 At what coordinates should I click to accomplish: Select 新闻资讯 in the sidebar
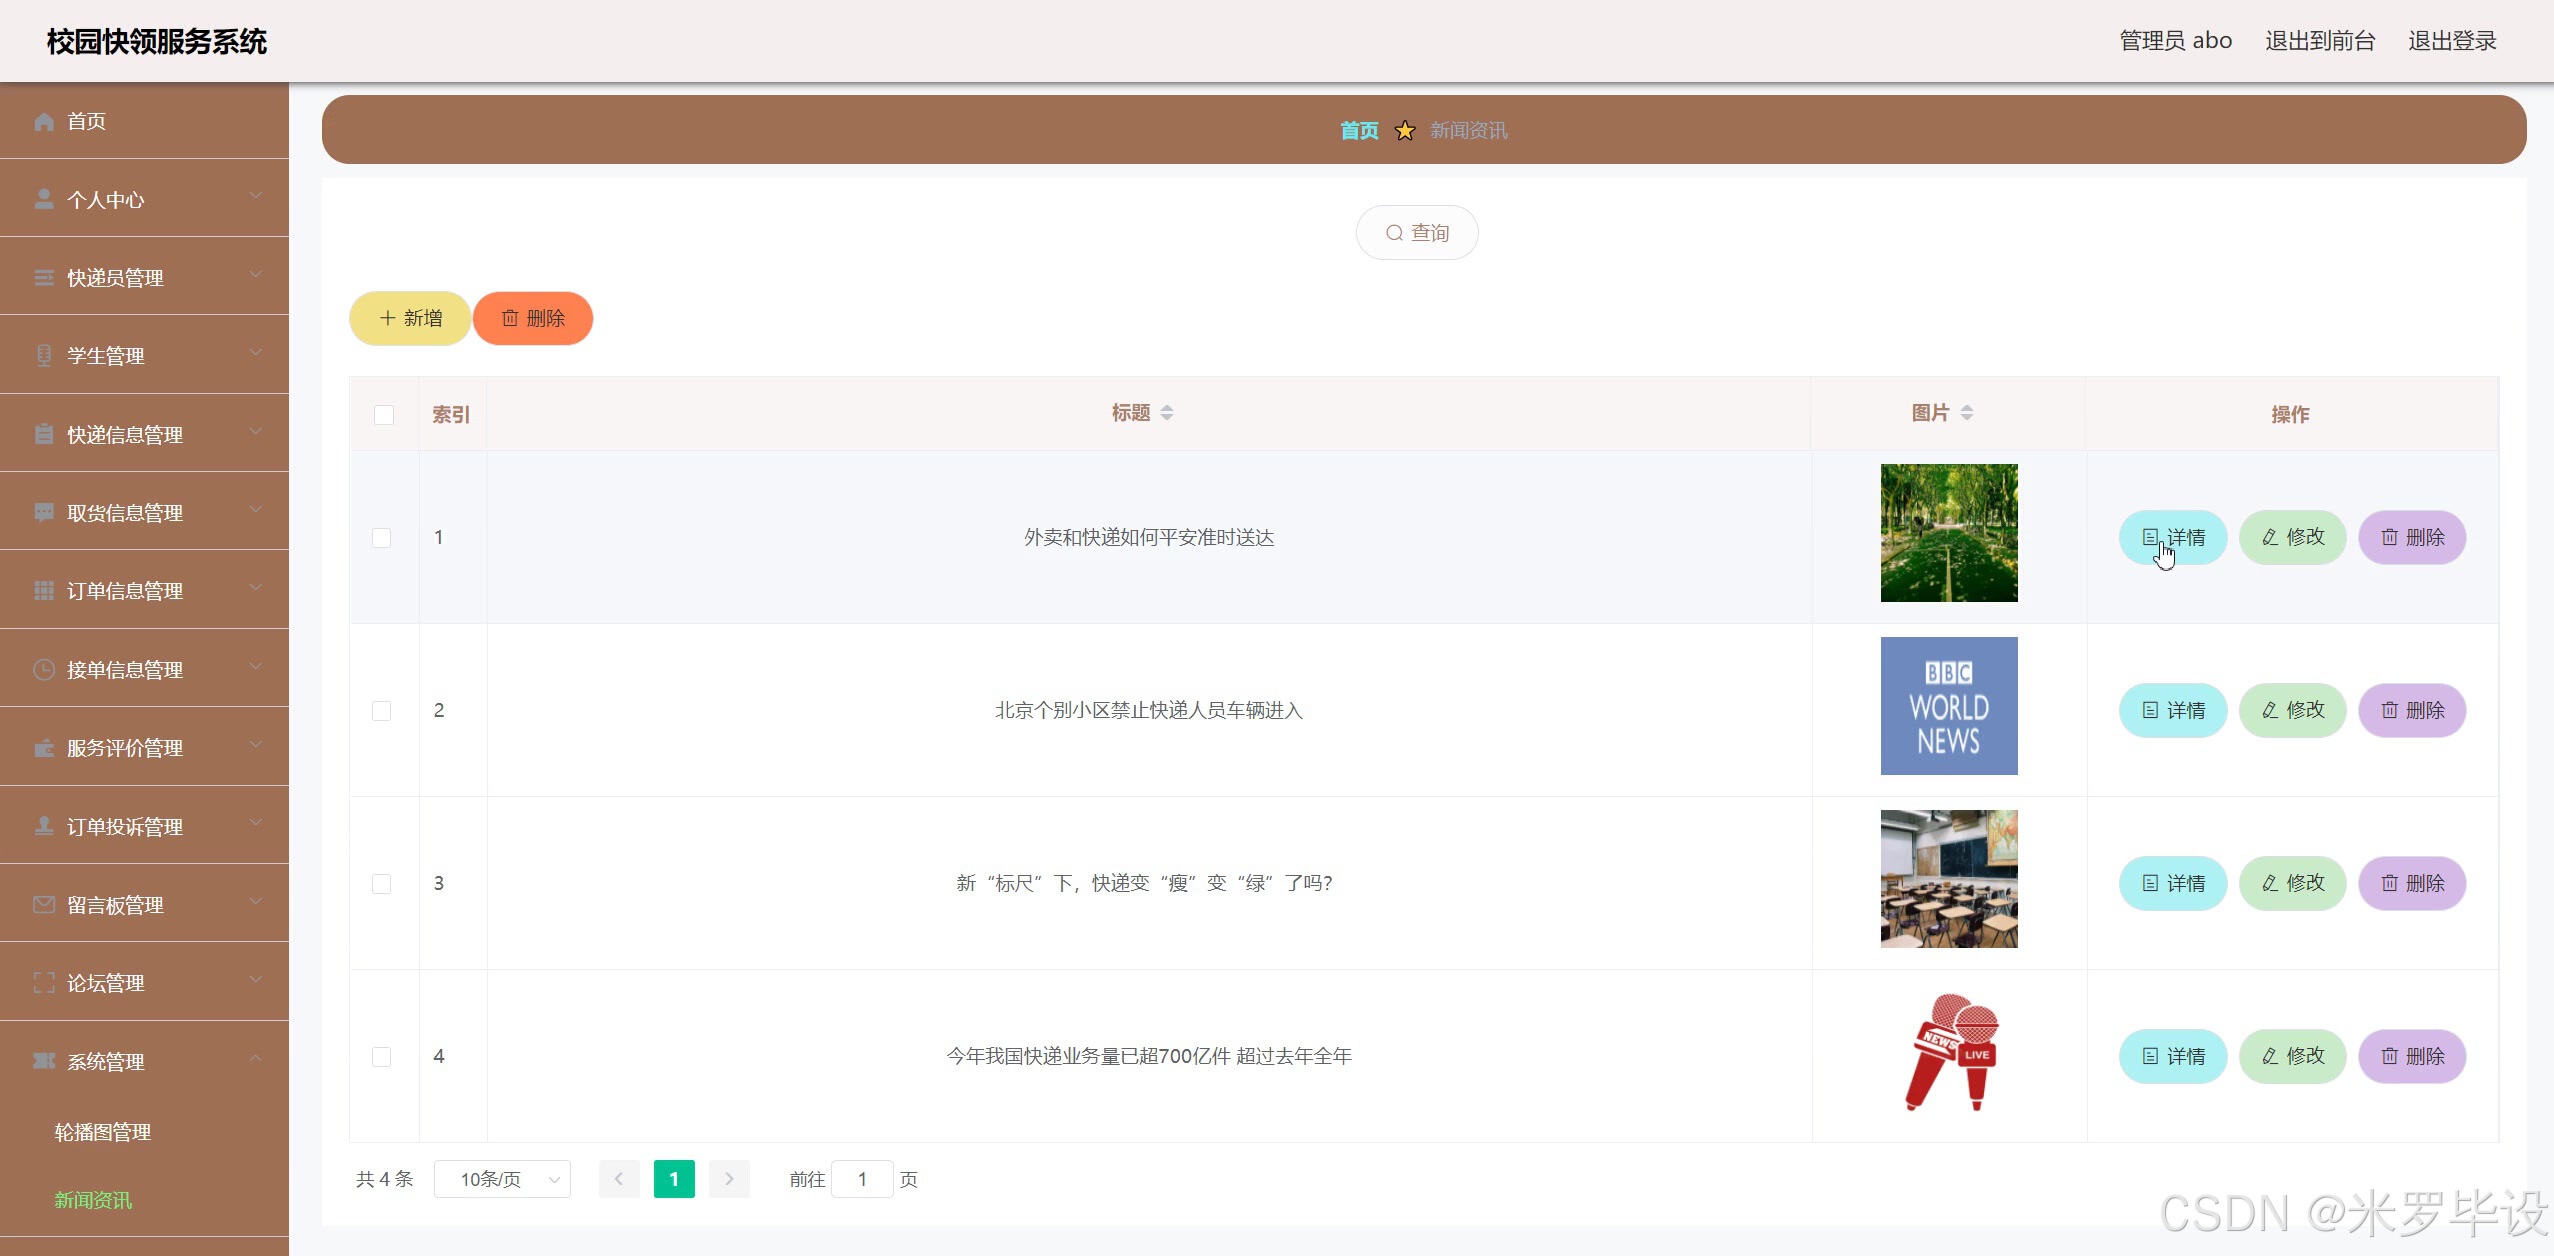(x=93, y=1200)
